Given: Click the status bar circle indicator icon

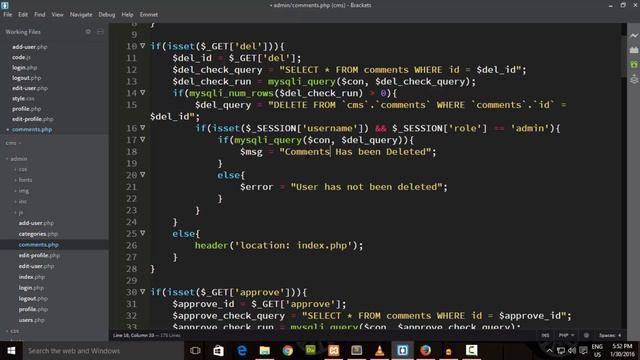Looking at the screenshot, I should pyautogui.click(x=586, y=335).
